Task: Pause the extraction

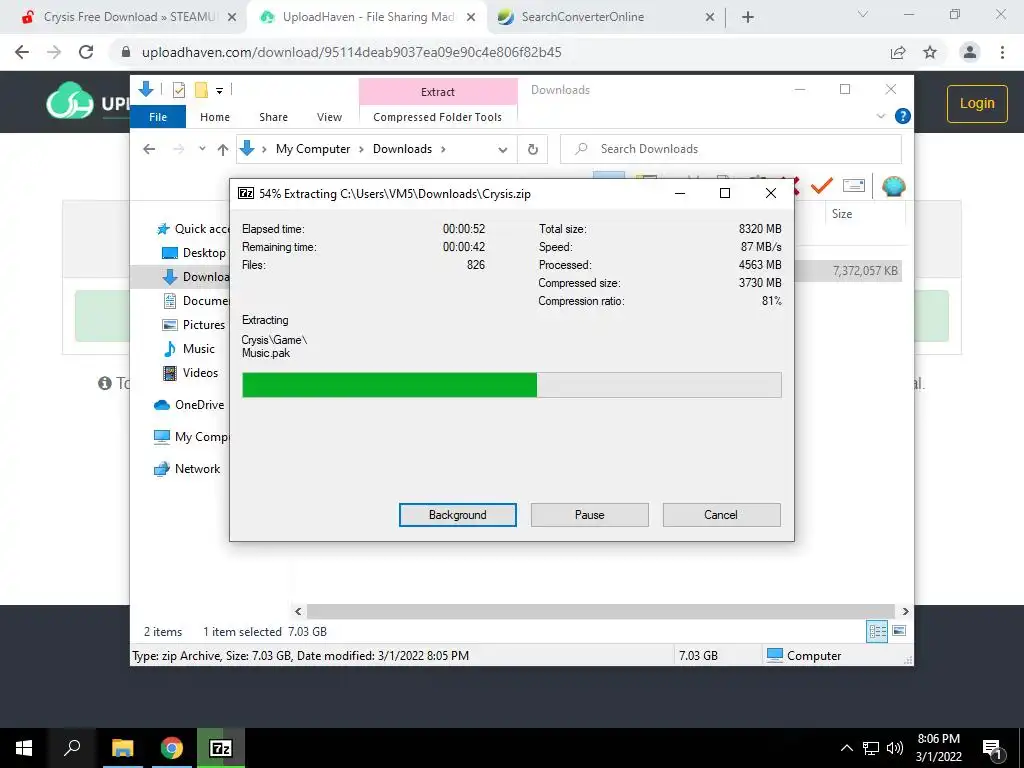Action: 590,515
